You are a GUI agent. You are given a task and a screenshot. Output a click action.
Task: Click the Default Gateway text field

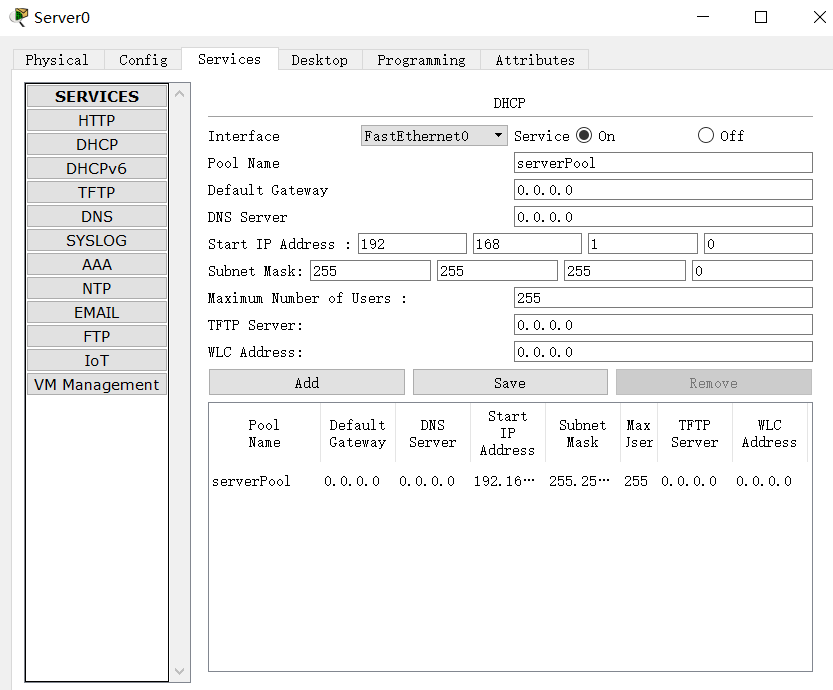(x=662, y=190)
